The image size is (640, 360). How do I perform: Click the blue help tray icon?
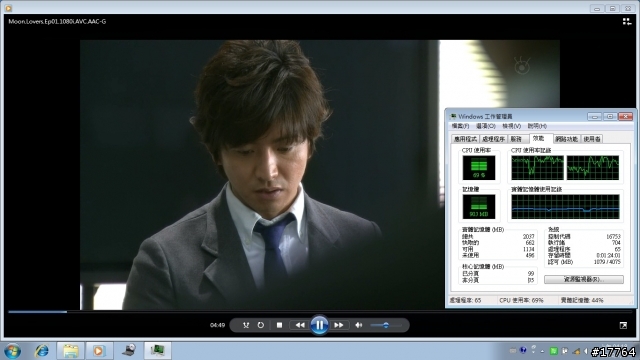click(x=523, y=350)
